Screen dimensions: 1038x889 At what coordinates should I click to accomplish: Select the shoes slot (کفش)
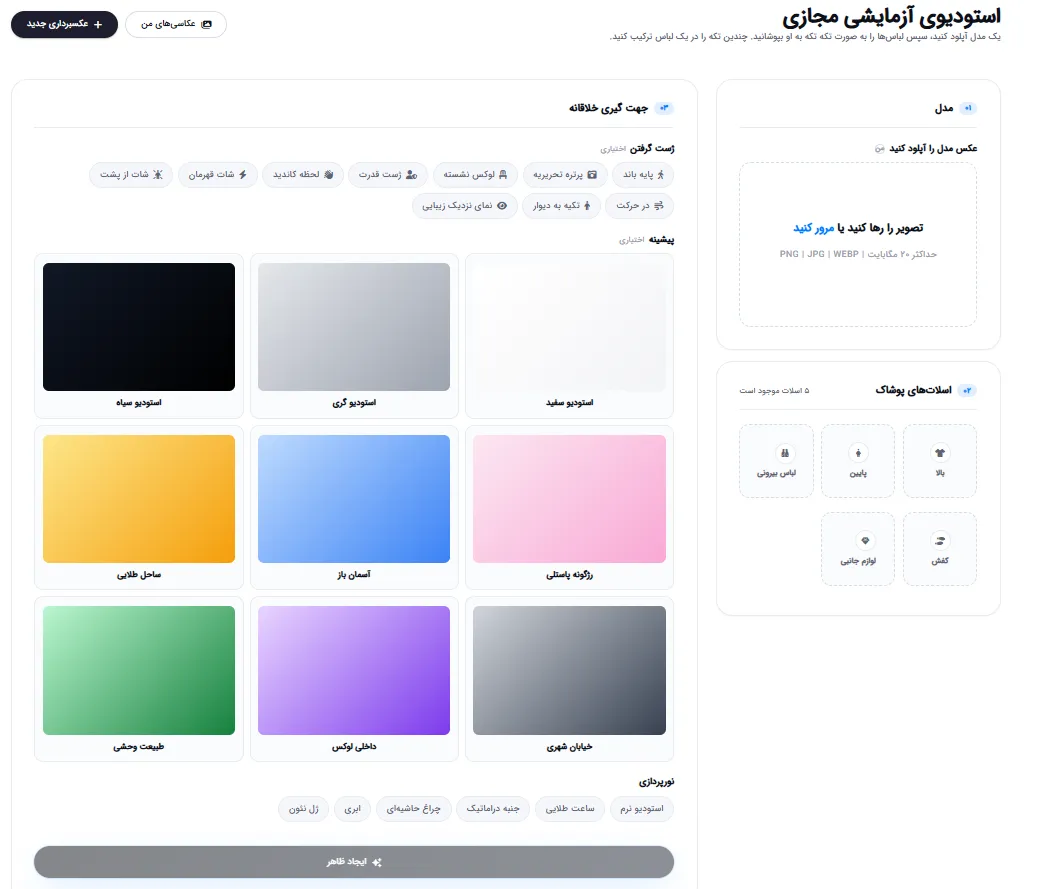click(x=939, y=549)
